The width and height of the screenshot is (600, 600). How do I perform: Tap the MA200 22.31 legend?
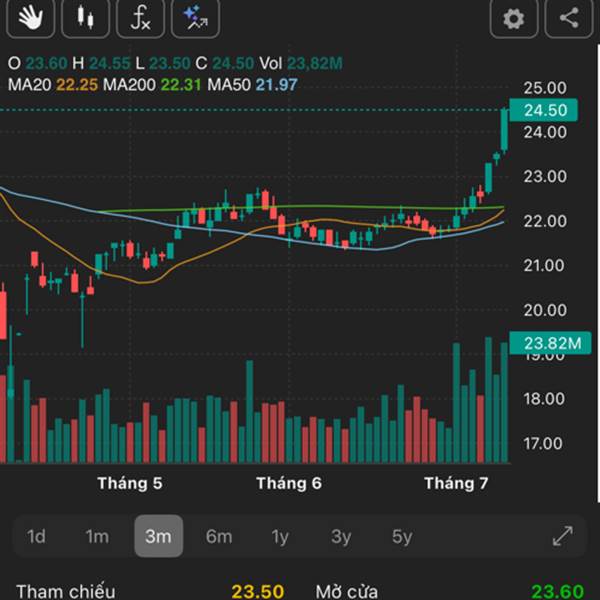(x=152, y=85)
